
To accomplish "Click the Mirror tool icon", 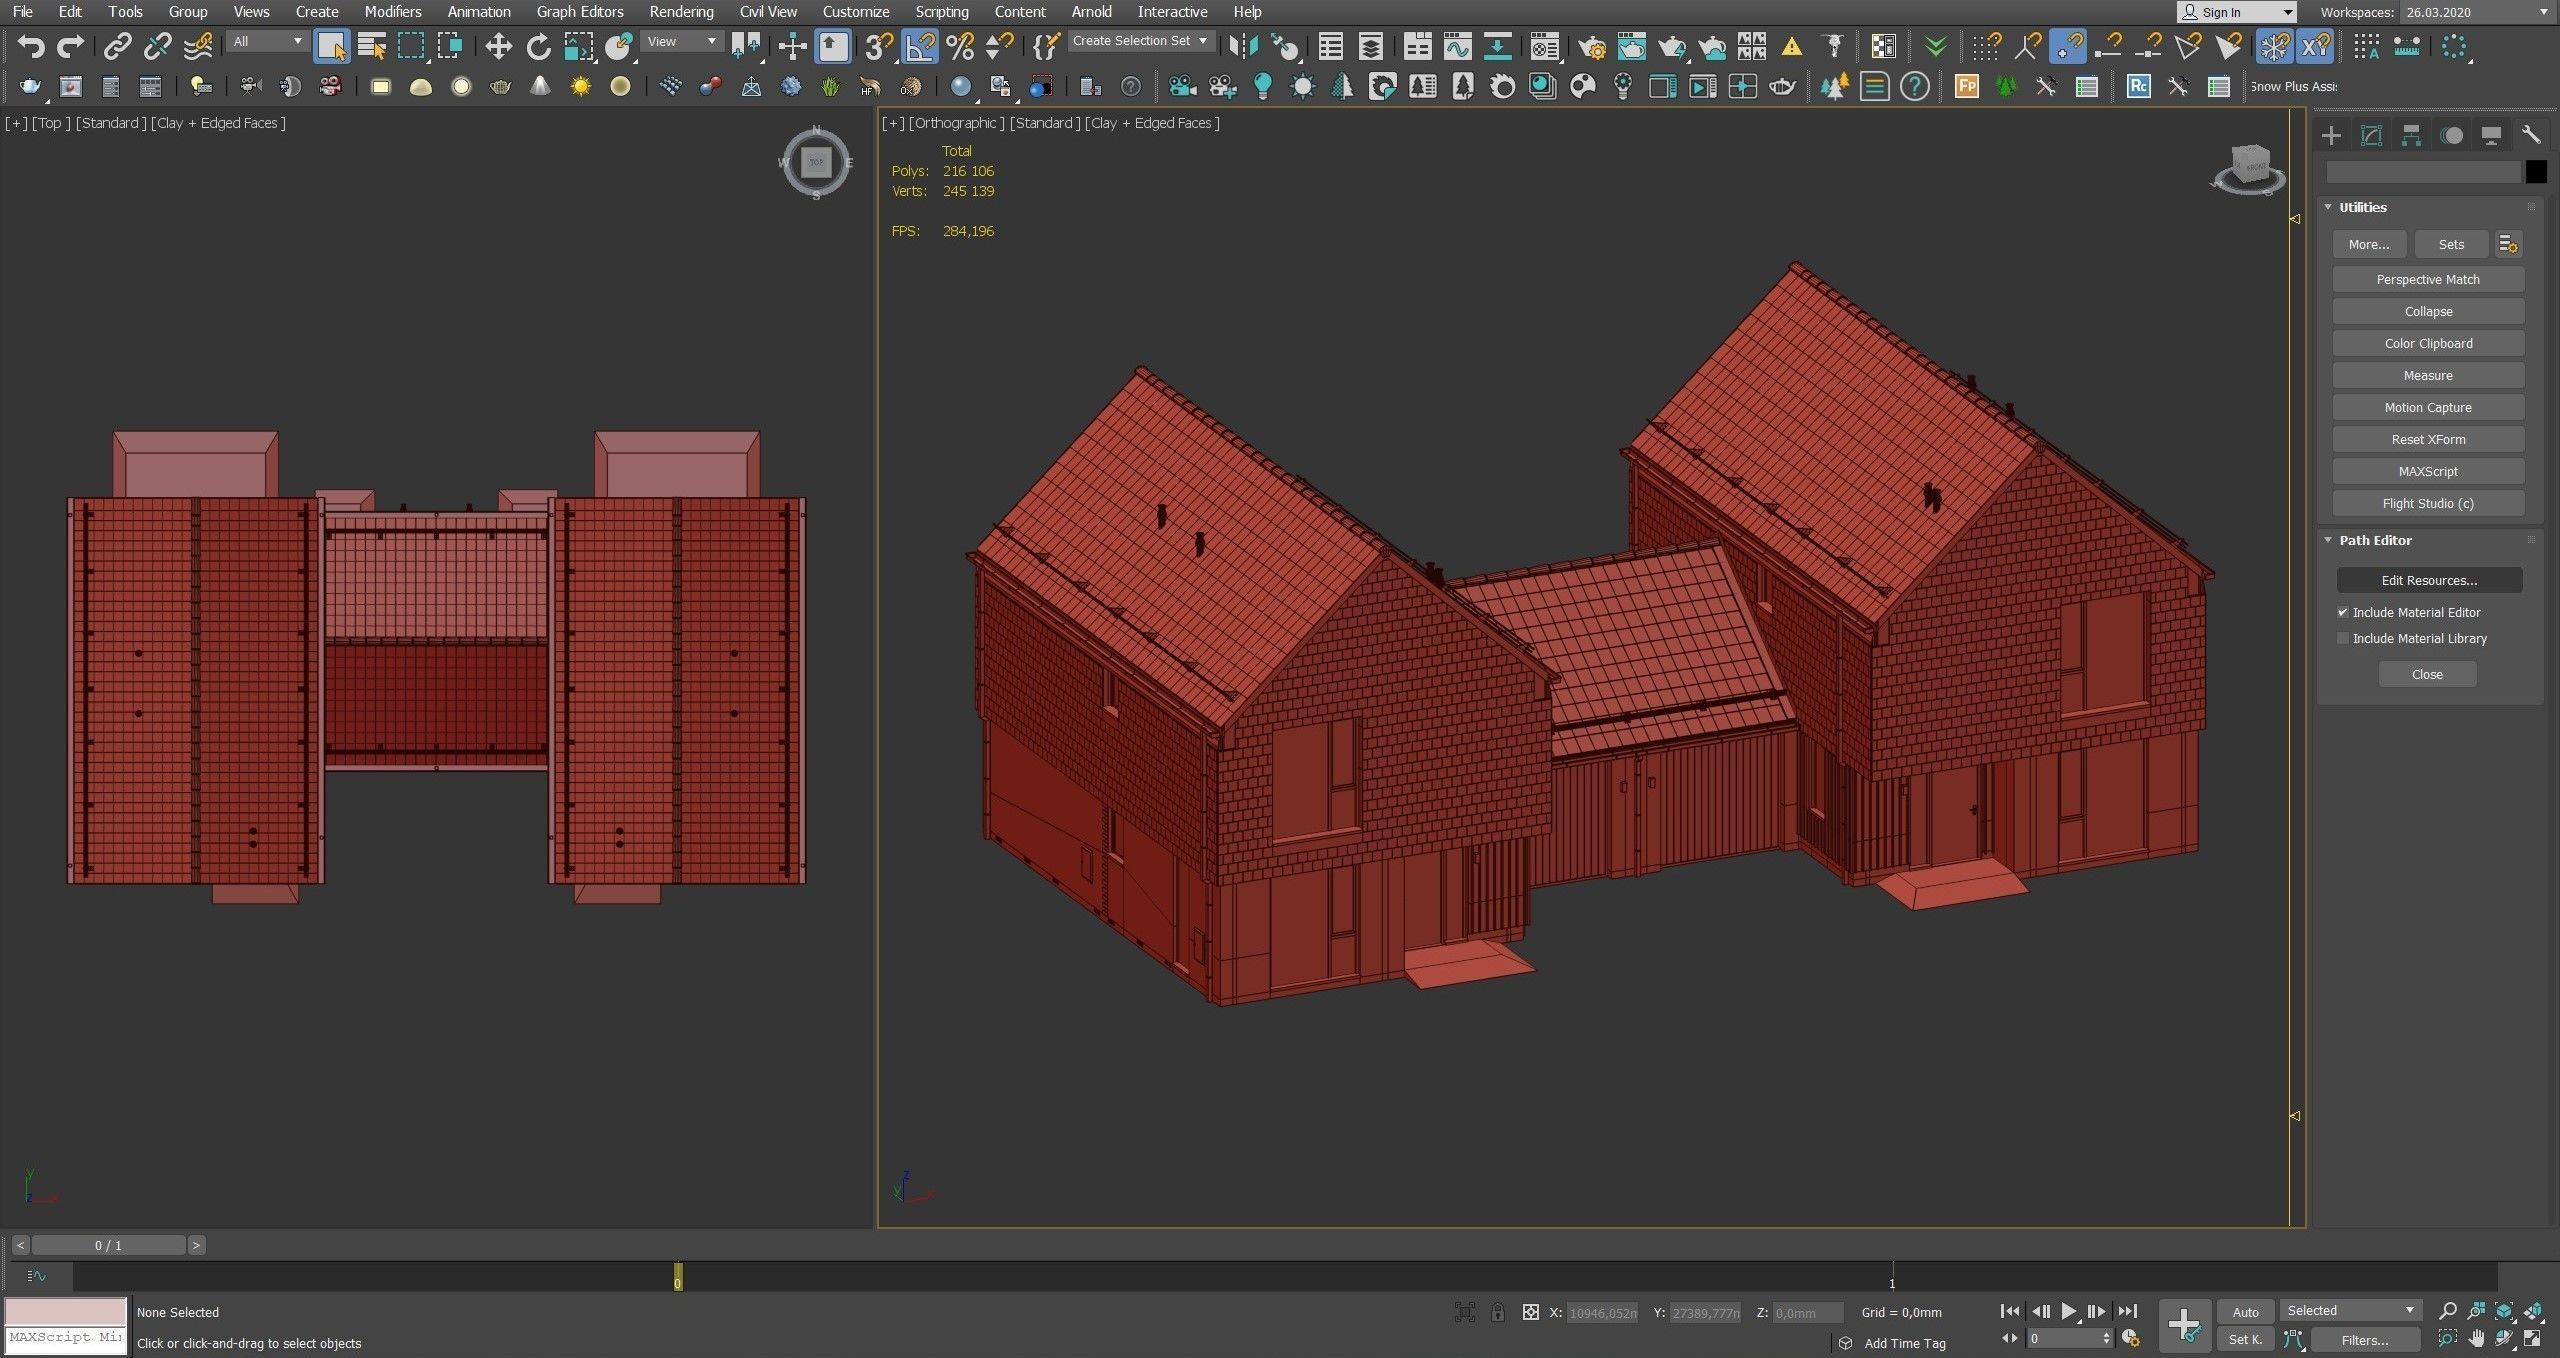I will (x=1243, y=46).
